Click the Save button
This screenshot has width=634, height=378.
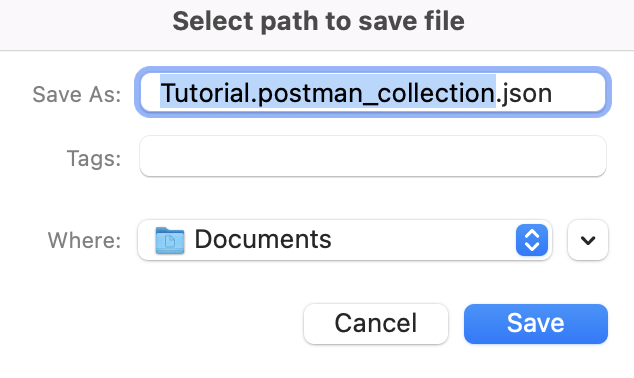point(536,324)
